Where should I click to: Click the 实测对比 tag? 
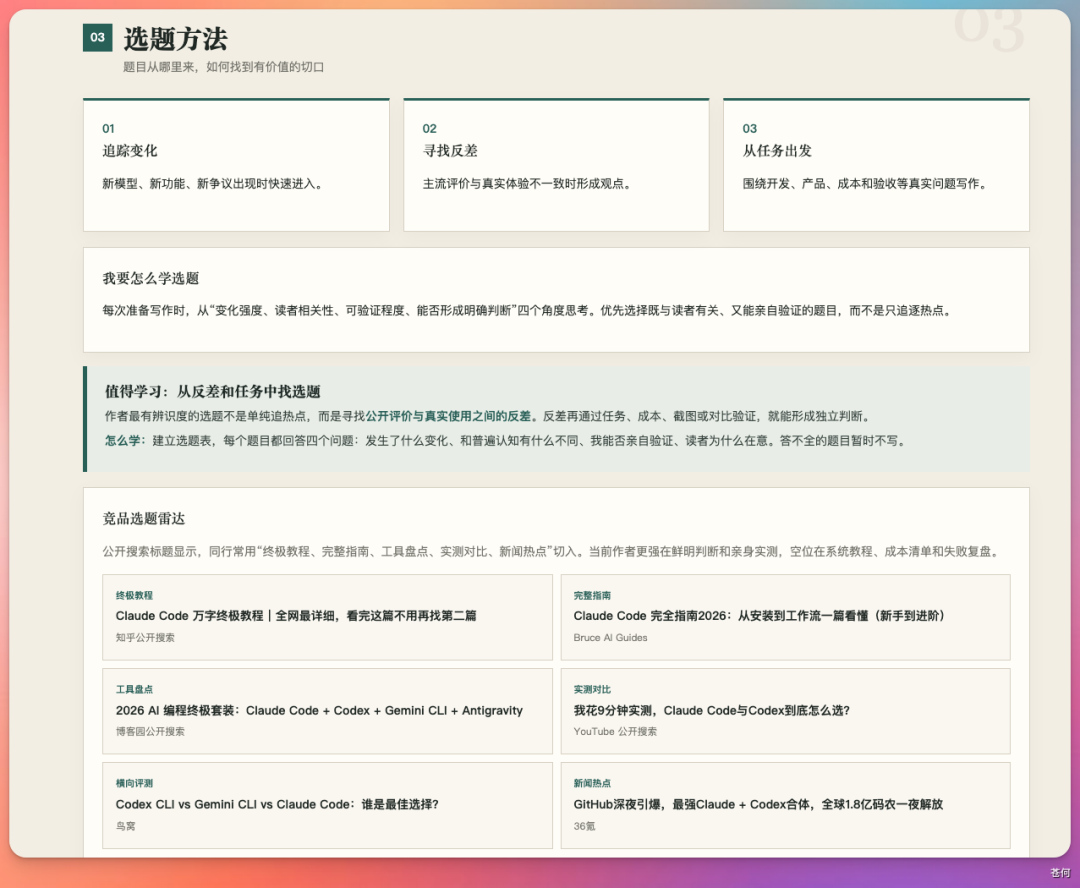click(x=592, y=690)
